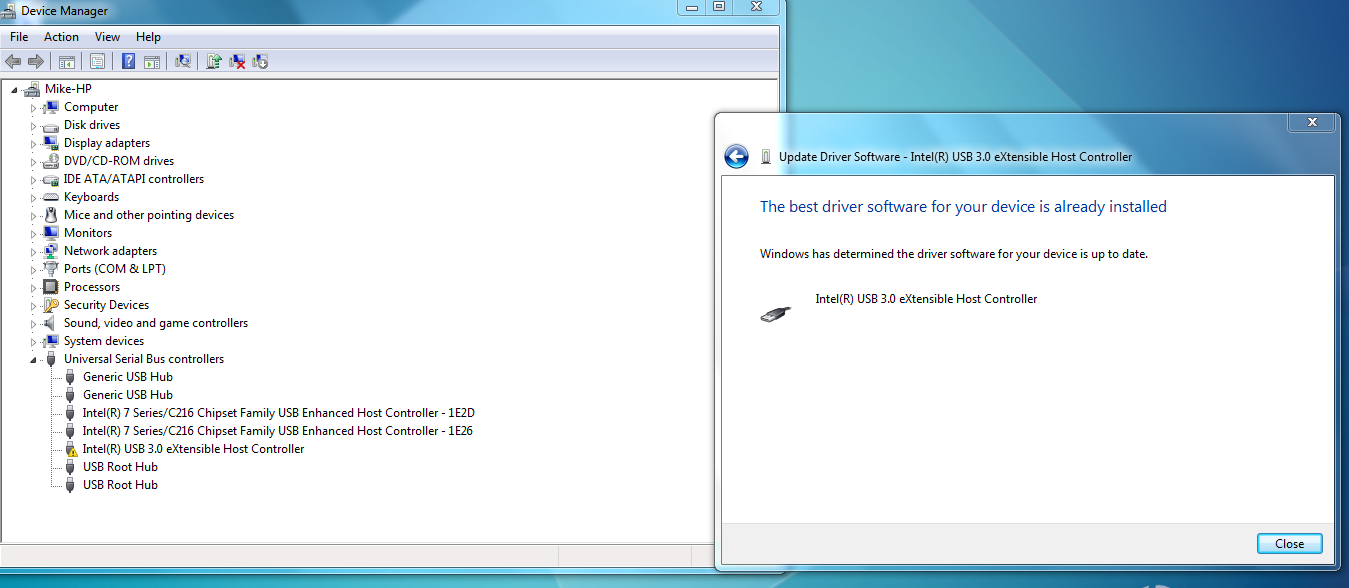Select the Monitors tree item text
The width and height of the screenshot is (1349, 588).
pos(88,233)
